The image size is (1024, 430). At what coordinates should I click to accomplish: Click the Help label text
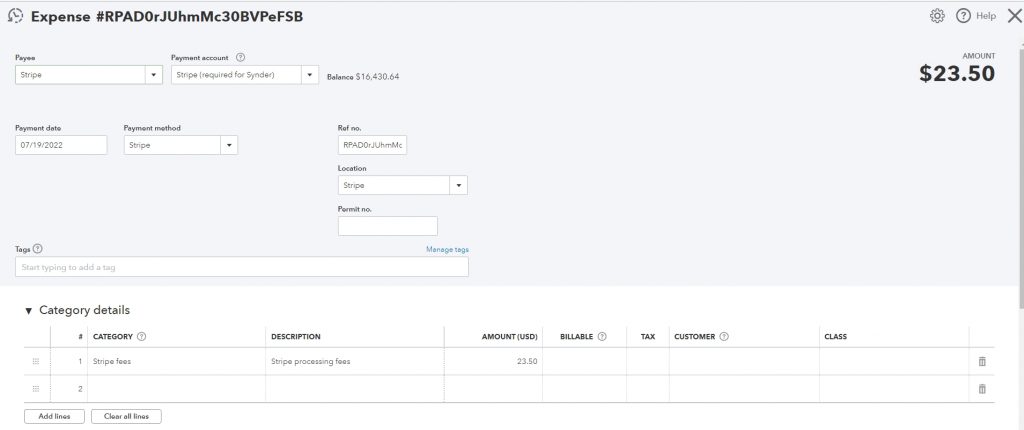click(x=986, y=16)
